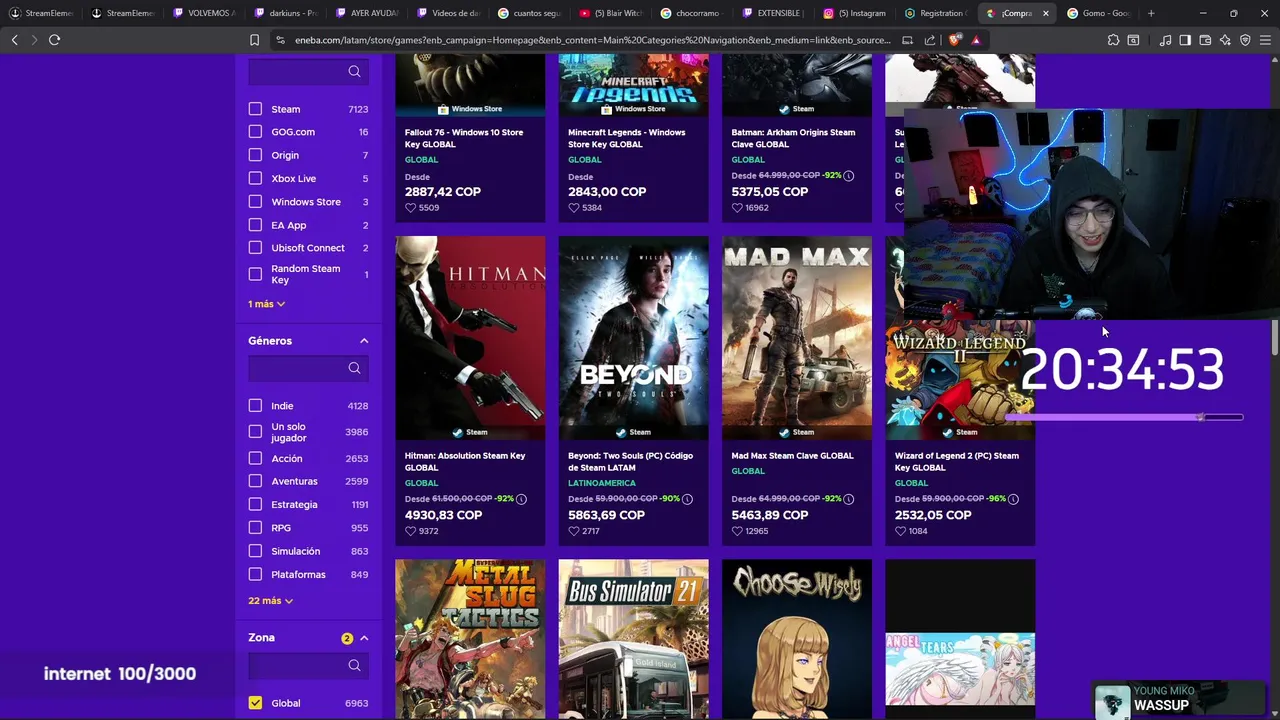Collapse the Zona filter section chevron

coord(364,638)
